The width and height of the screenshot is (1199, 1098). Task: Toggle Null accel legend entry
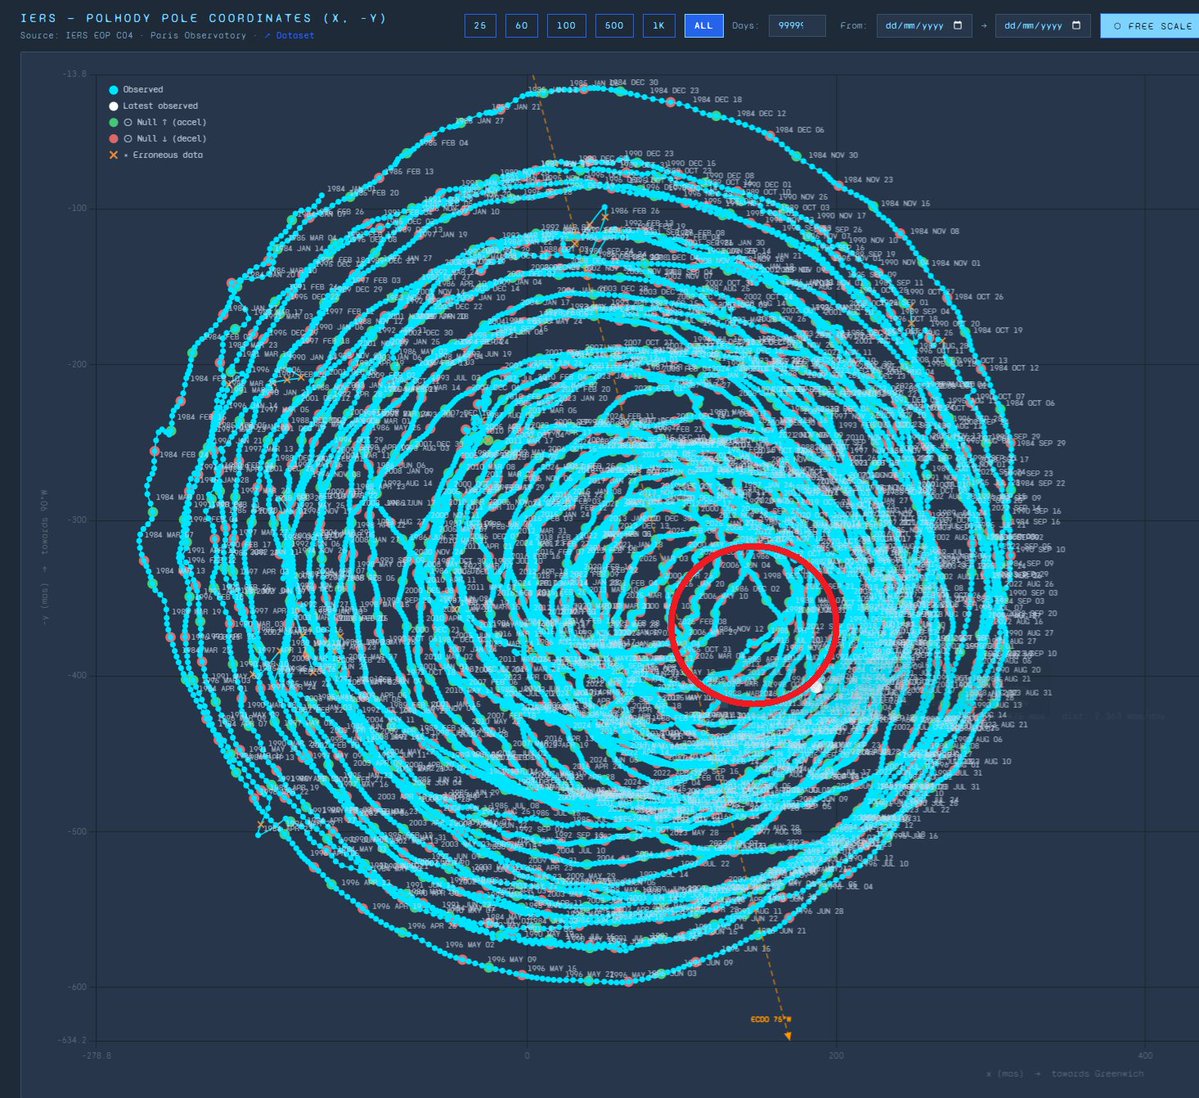coord(158,122)
